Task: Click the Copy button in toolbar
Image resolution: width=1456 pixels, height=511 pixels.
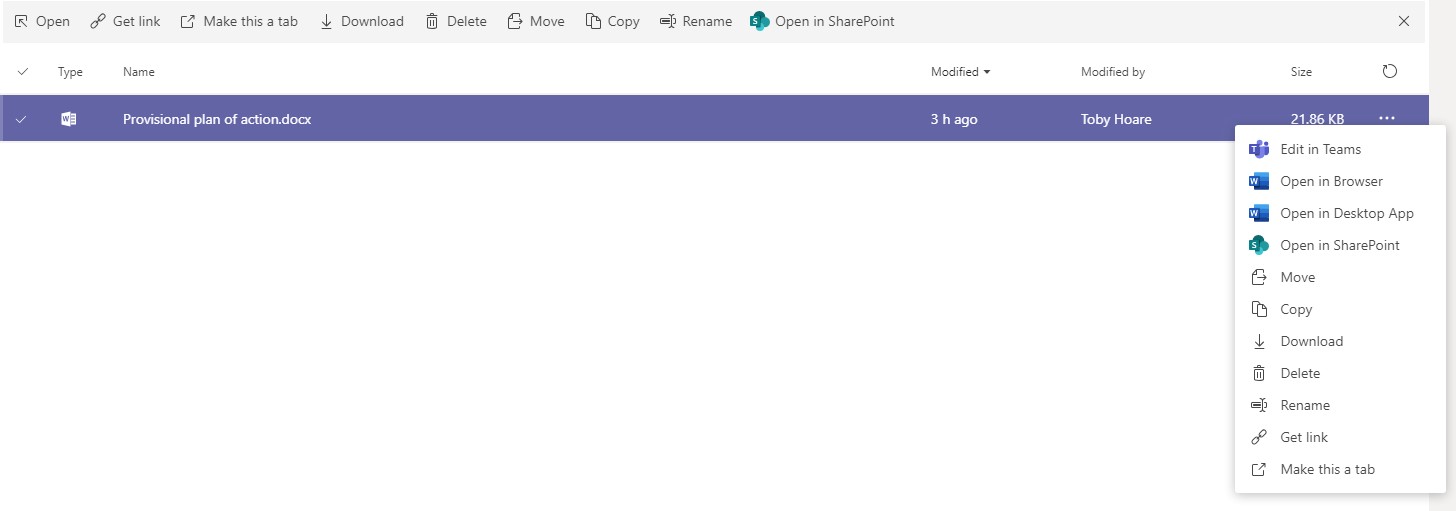Action: click(x=612, y=21)
